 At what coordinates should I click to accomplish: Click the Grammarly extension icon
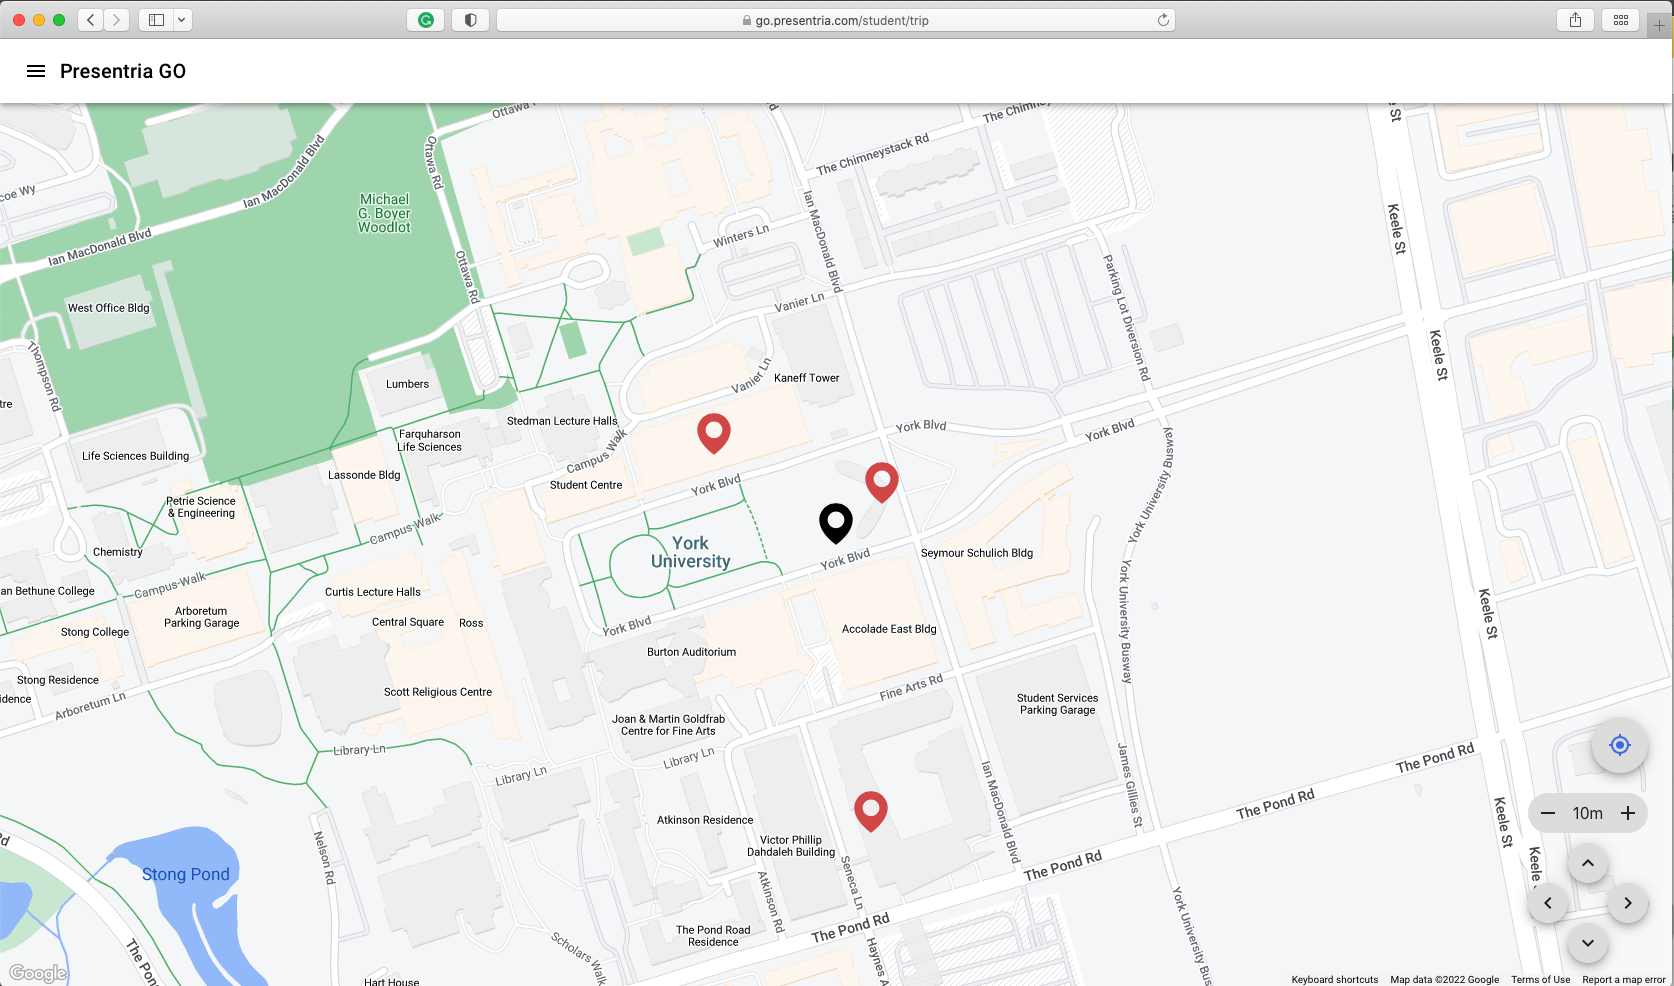[426, 20]
